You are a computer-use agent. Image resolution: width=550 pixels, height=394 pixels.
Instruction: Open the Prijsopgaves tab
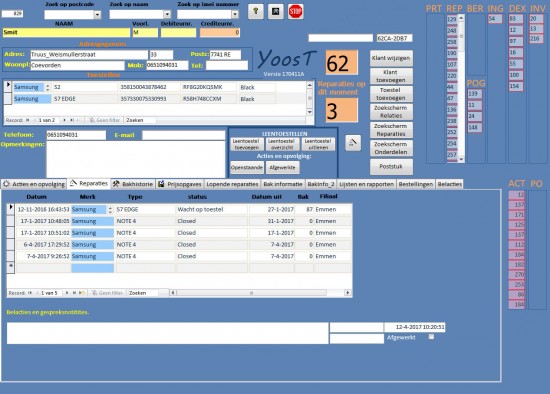tap(180, 184)
